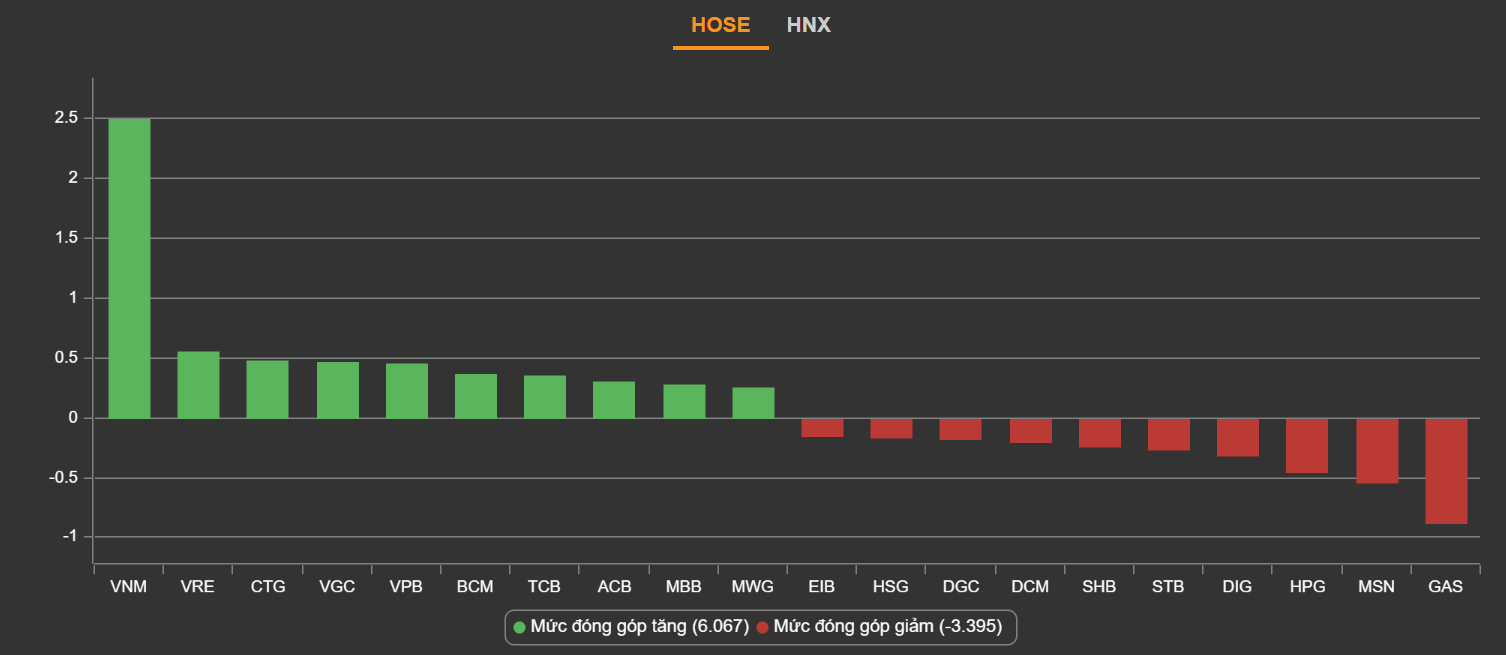Click the green VRE bar

click(198, 385)
